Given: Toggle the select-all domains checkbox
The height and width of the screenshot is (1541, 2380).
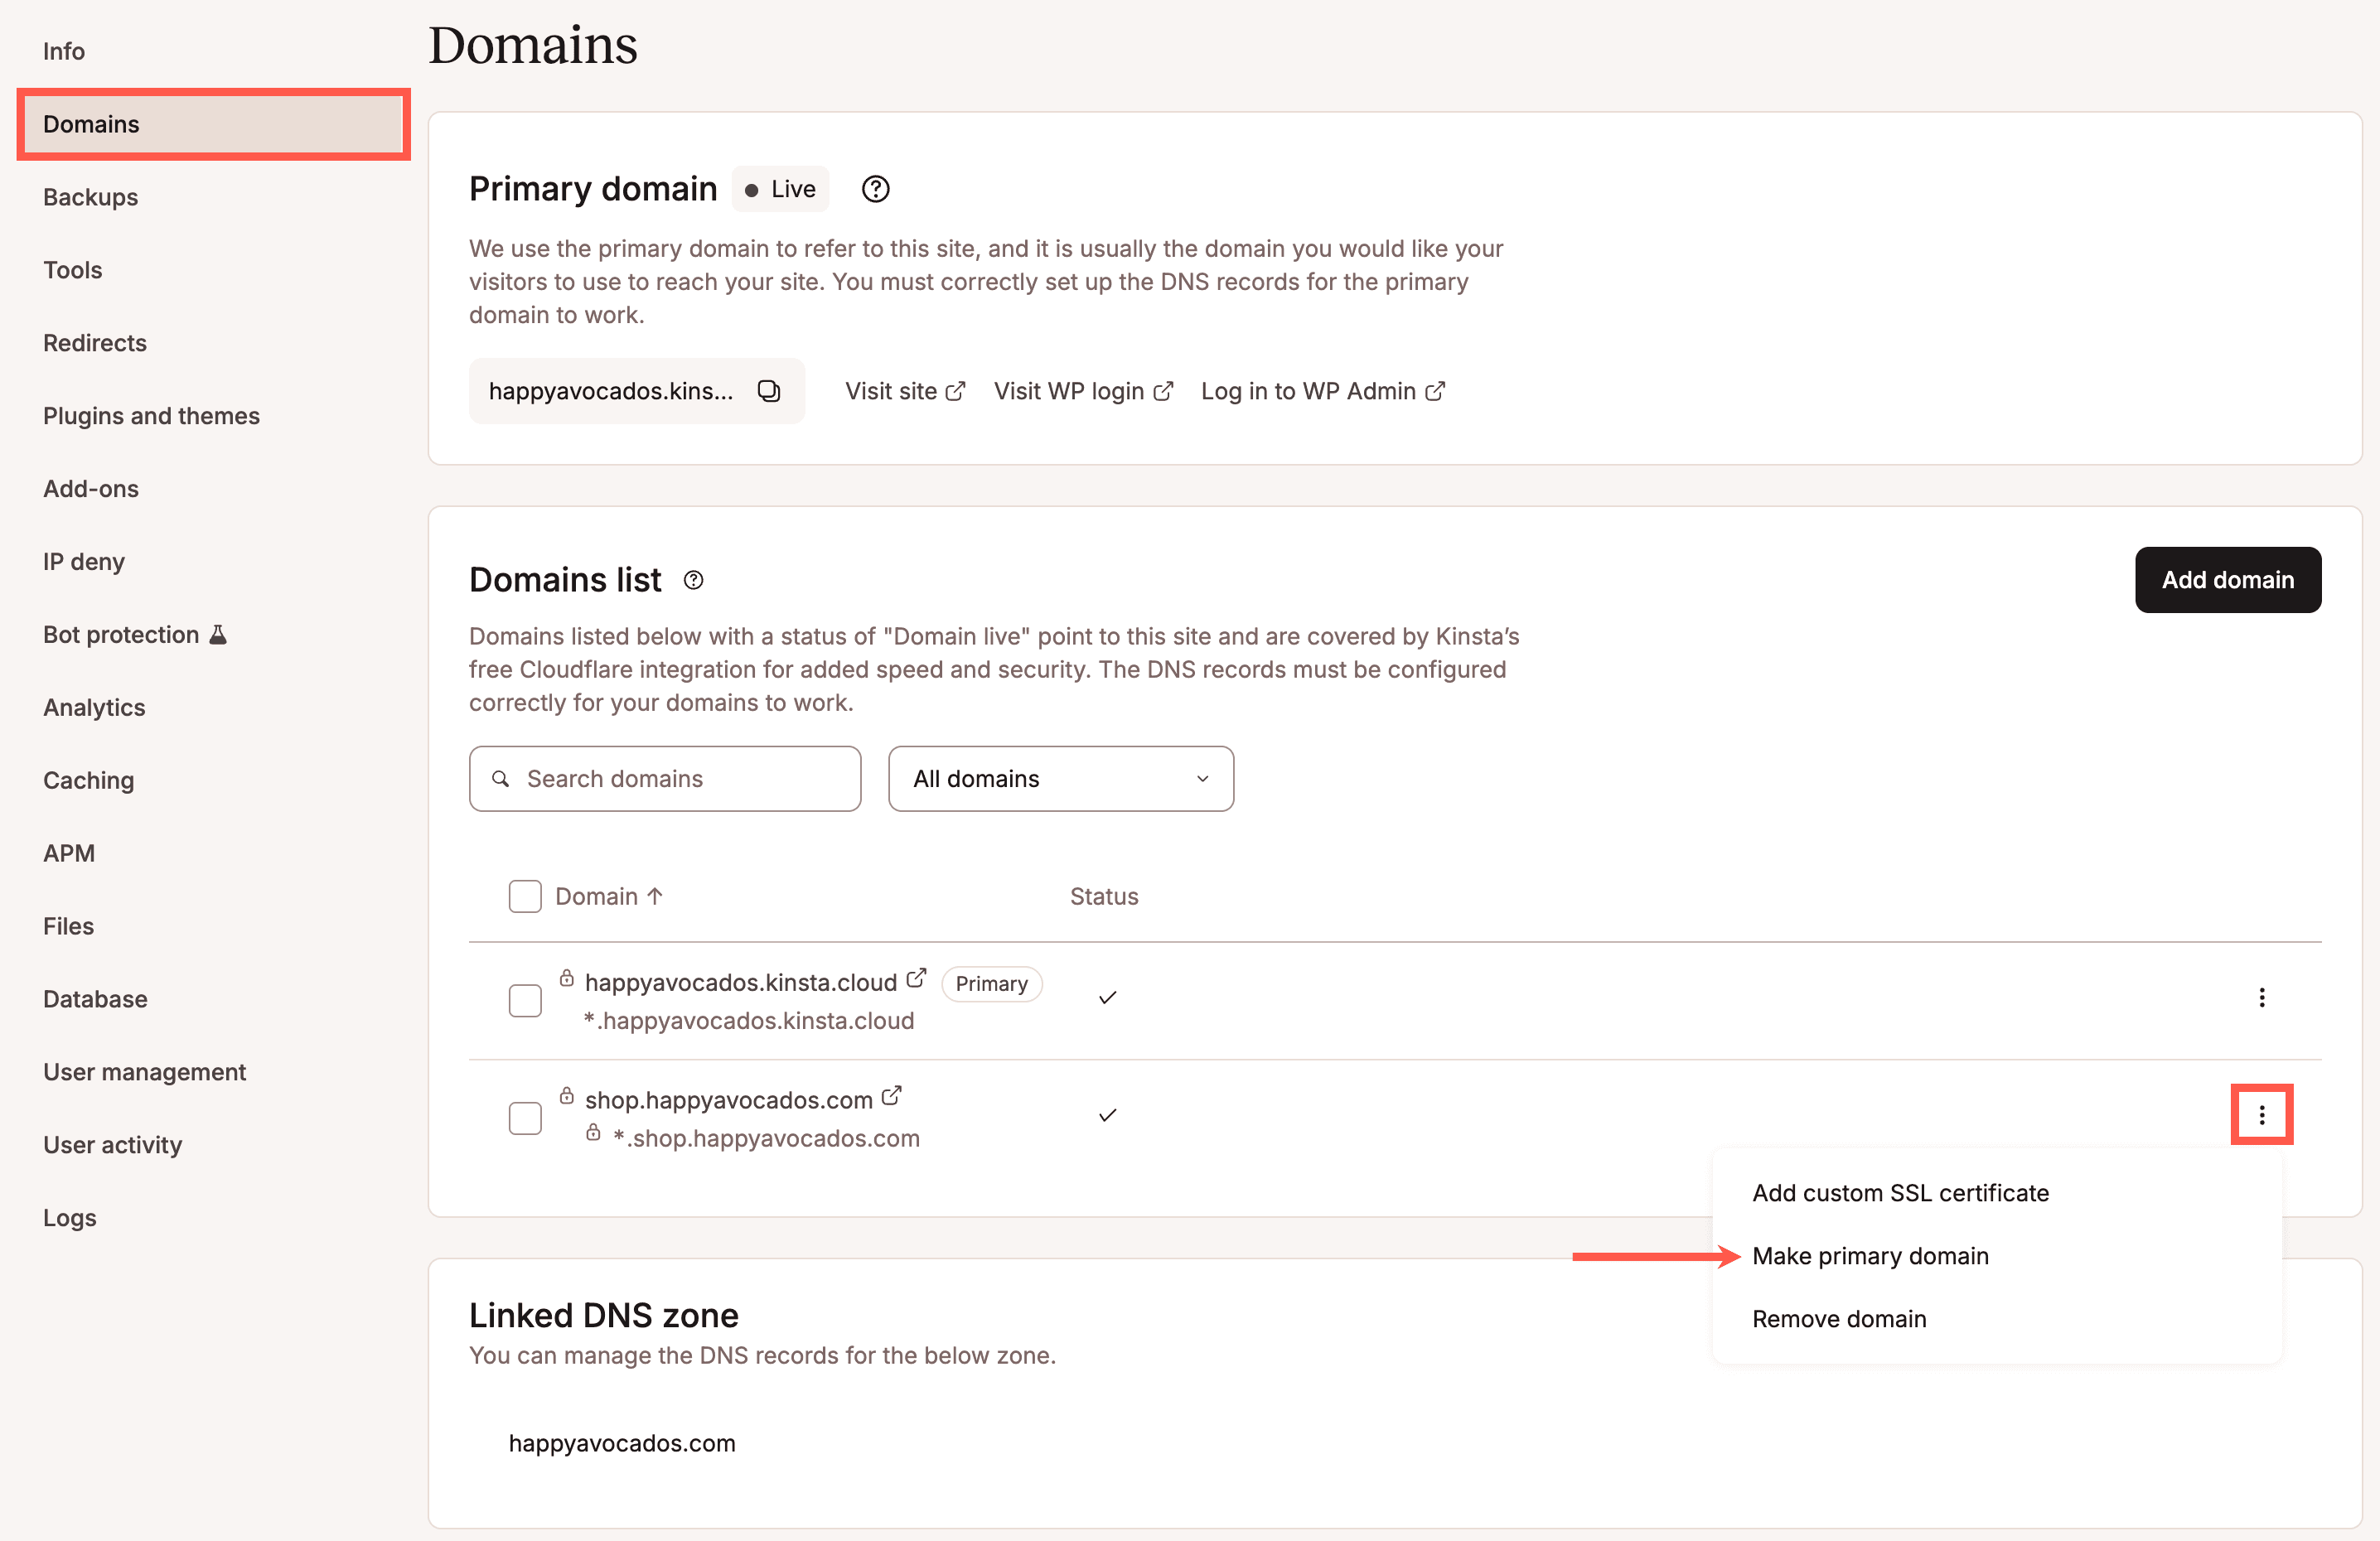Looking at the screenshot, I should coord(525,896).
